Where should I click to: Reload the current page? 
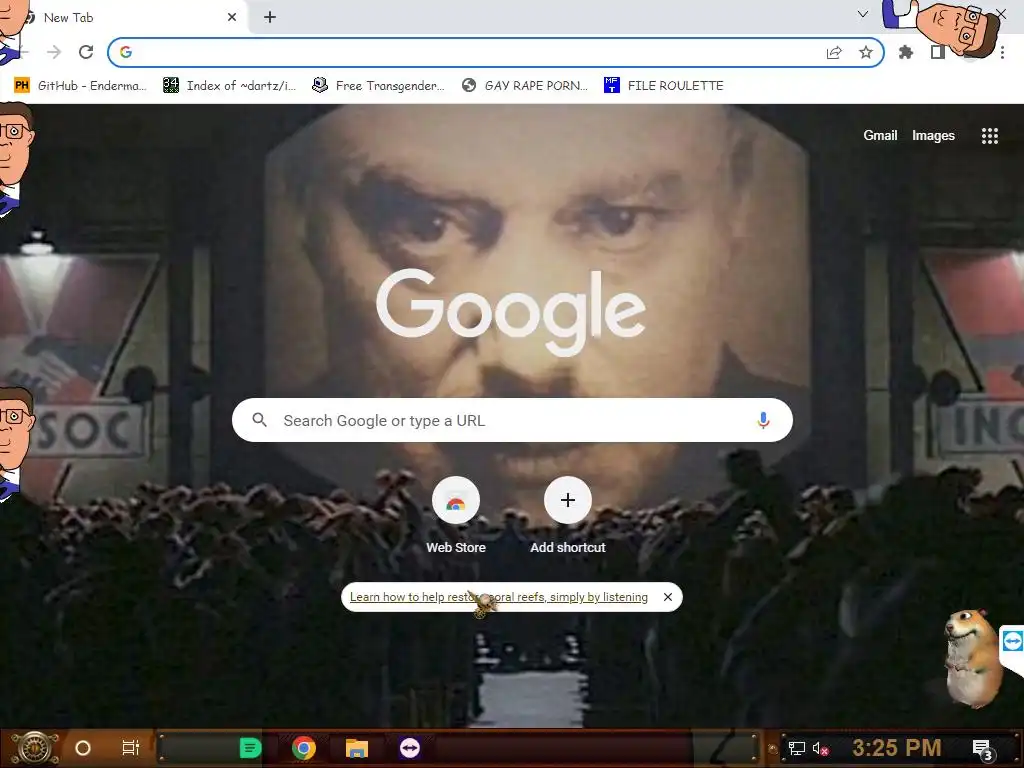[86, 52]
